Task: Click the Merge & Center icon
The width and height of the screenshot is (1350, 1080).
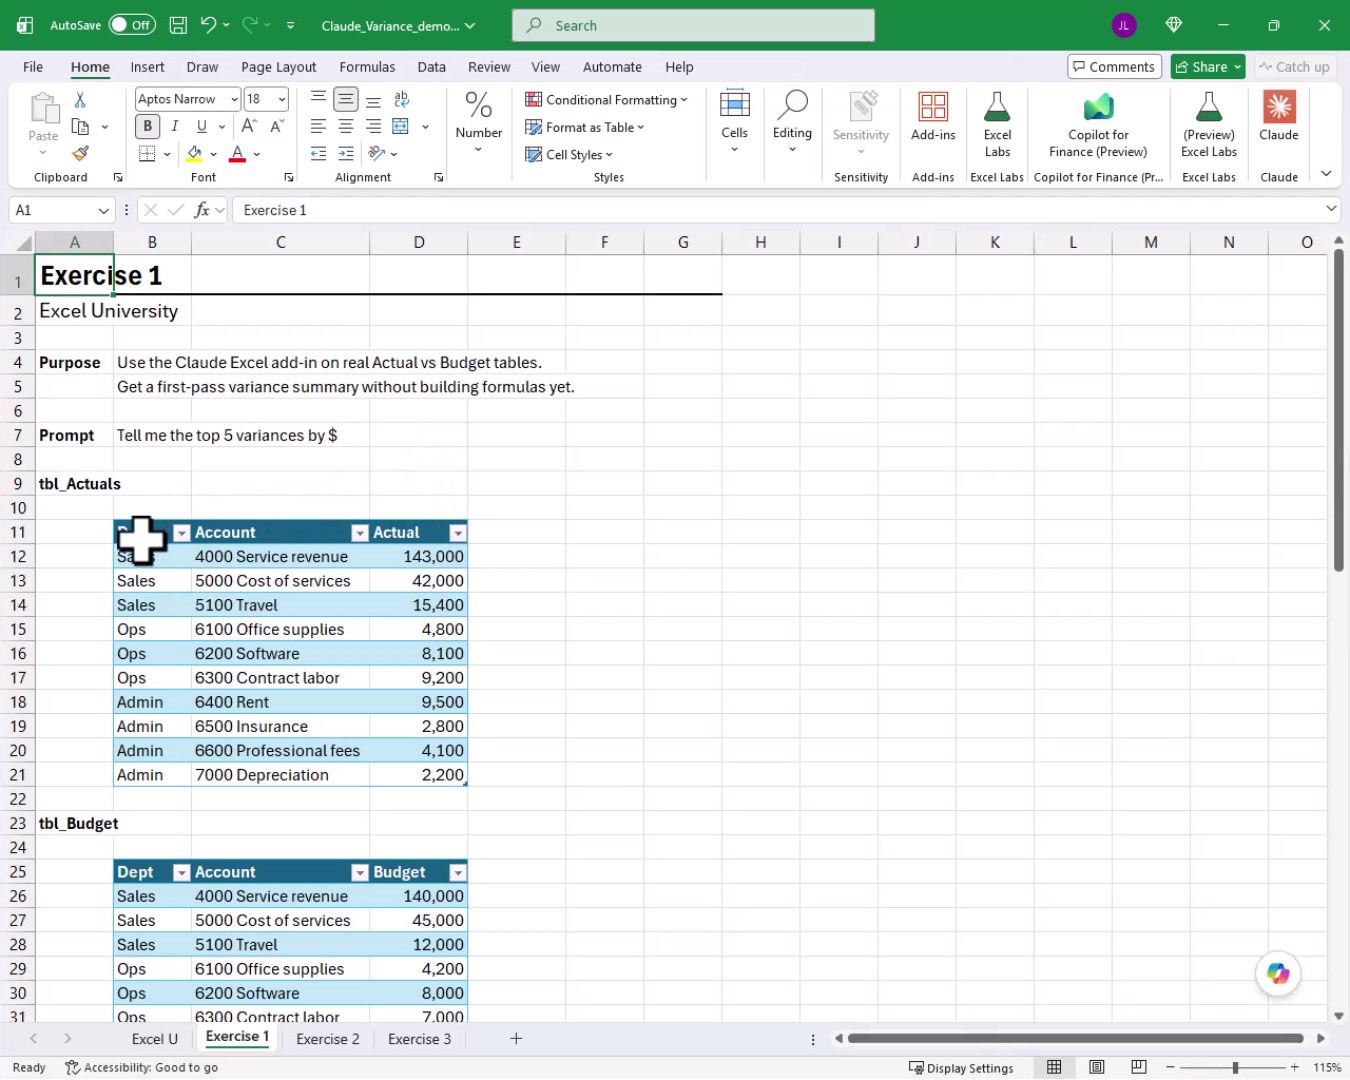Action: tap(401, 126)
